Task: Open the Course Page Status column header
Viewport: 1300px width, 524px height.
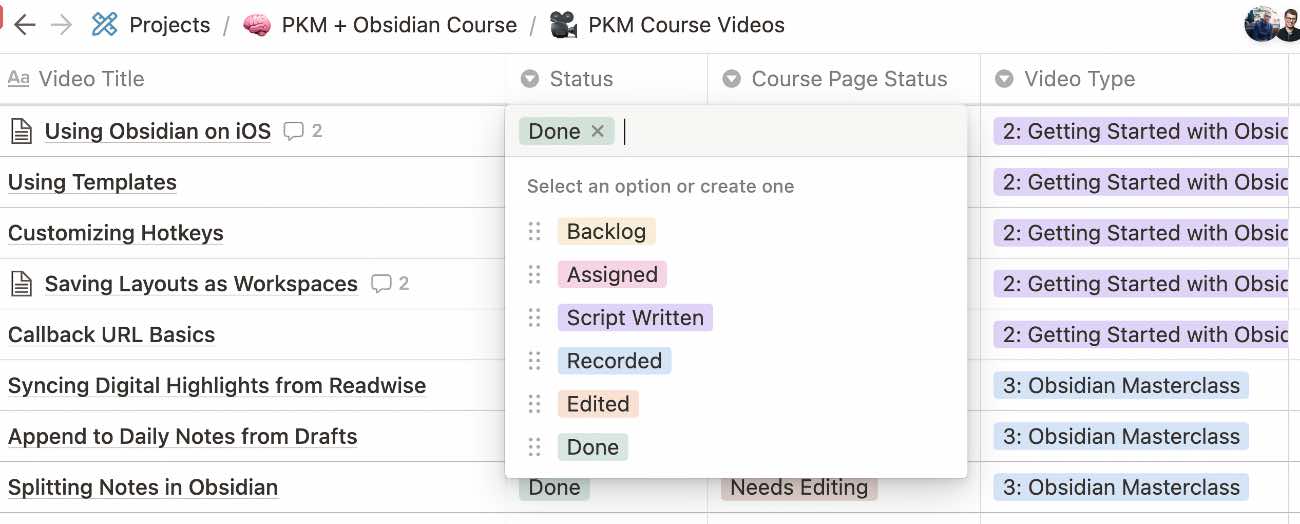Action: pyautogui.click(x=844, y=79)
